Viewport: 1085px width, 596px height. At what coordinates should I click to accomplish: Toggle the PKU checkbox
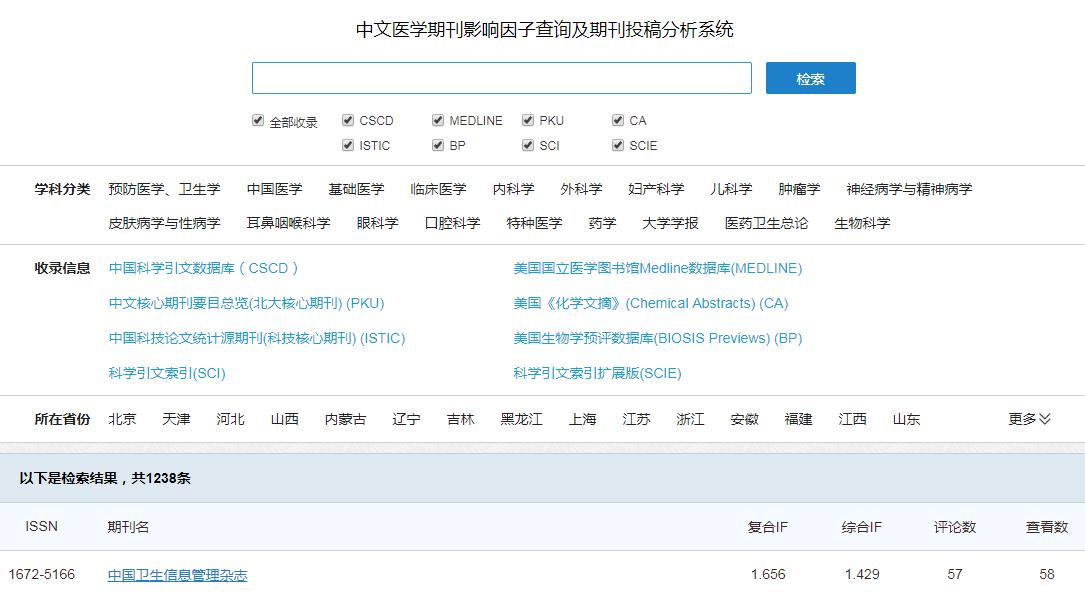pos(528,120)
